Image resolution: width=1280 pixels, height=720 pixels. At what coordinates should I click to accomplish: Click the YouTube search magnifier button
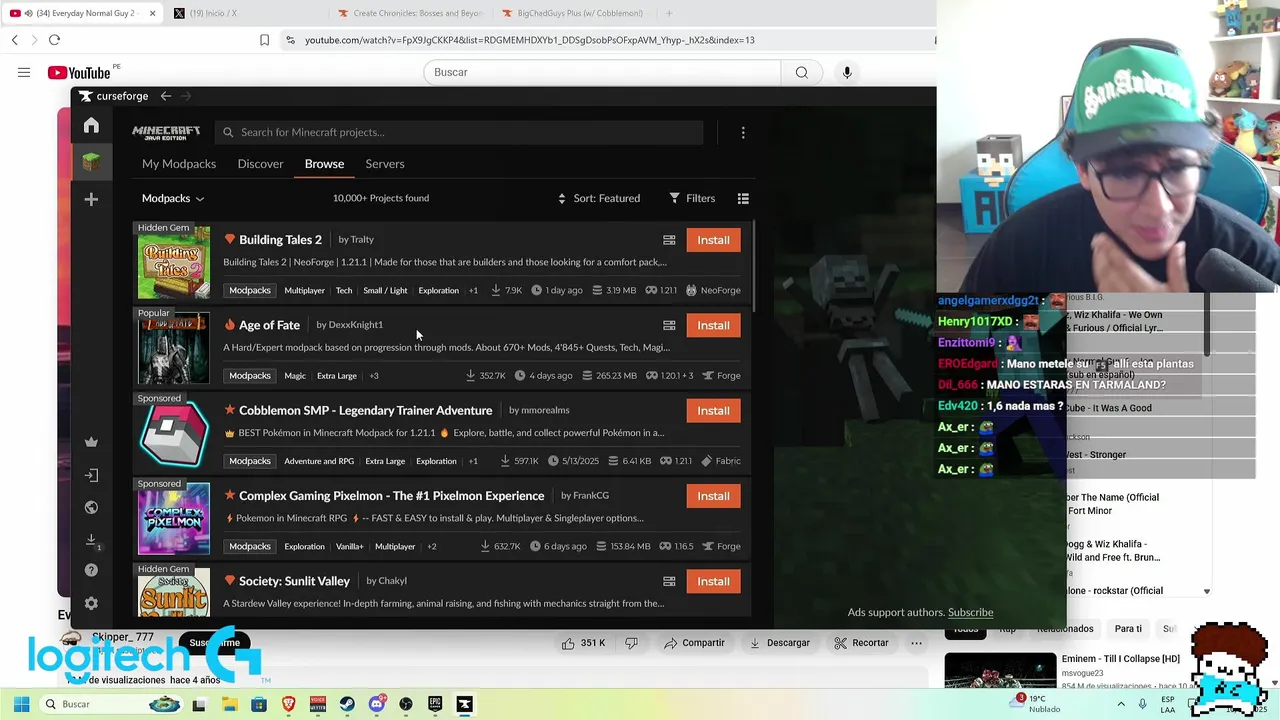point(801,72)
